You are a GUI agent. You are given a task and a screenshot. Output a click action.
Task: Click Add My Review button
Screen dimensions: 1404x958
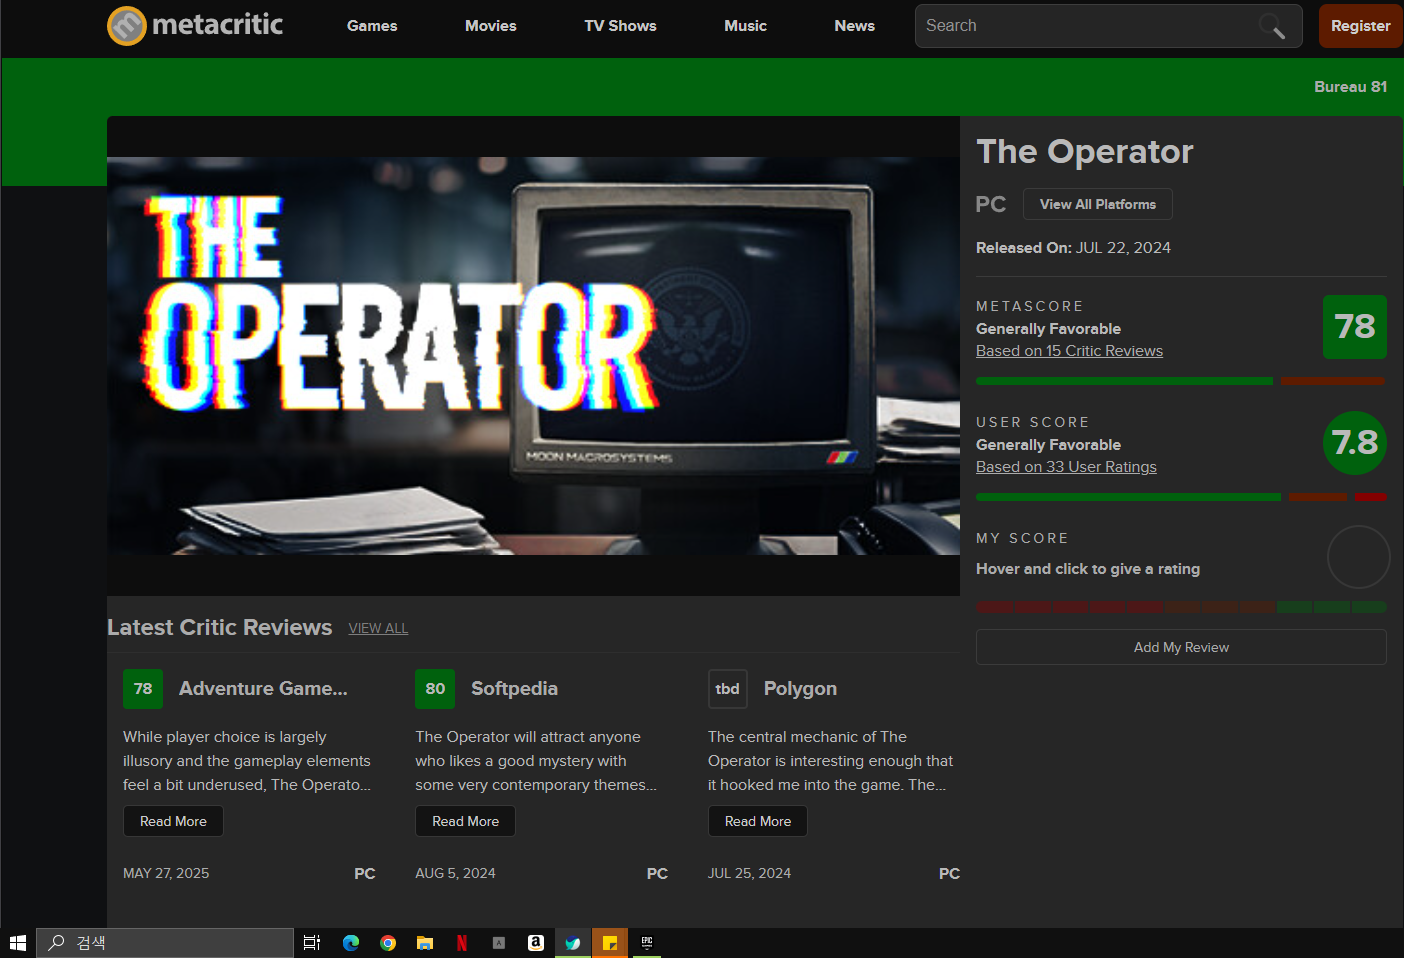pos(1181,647)
